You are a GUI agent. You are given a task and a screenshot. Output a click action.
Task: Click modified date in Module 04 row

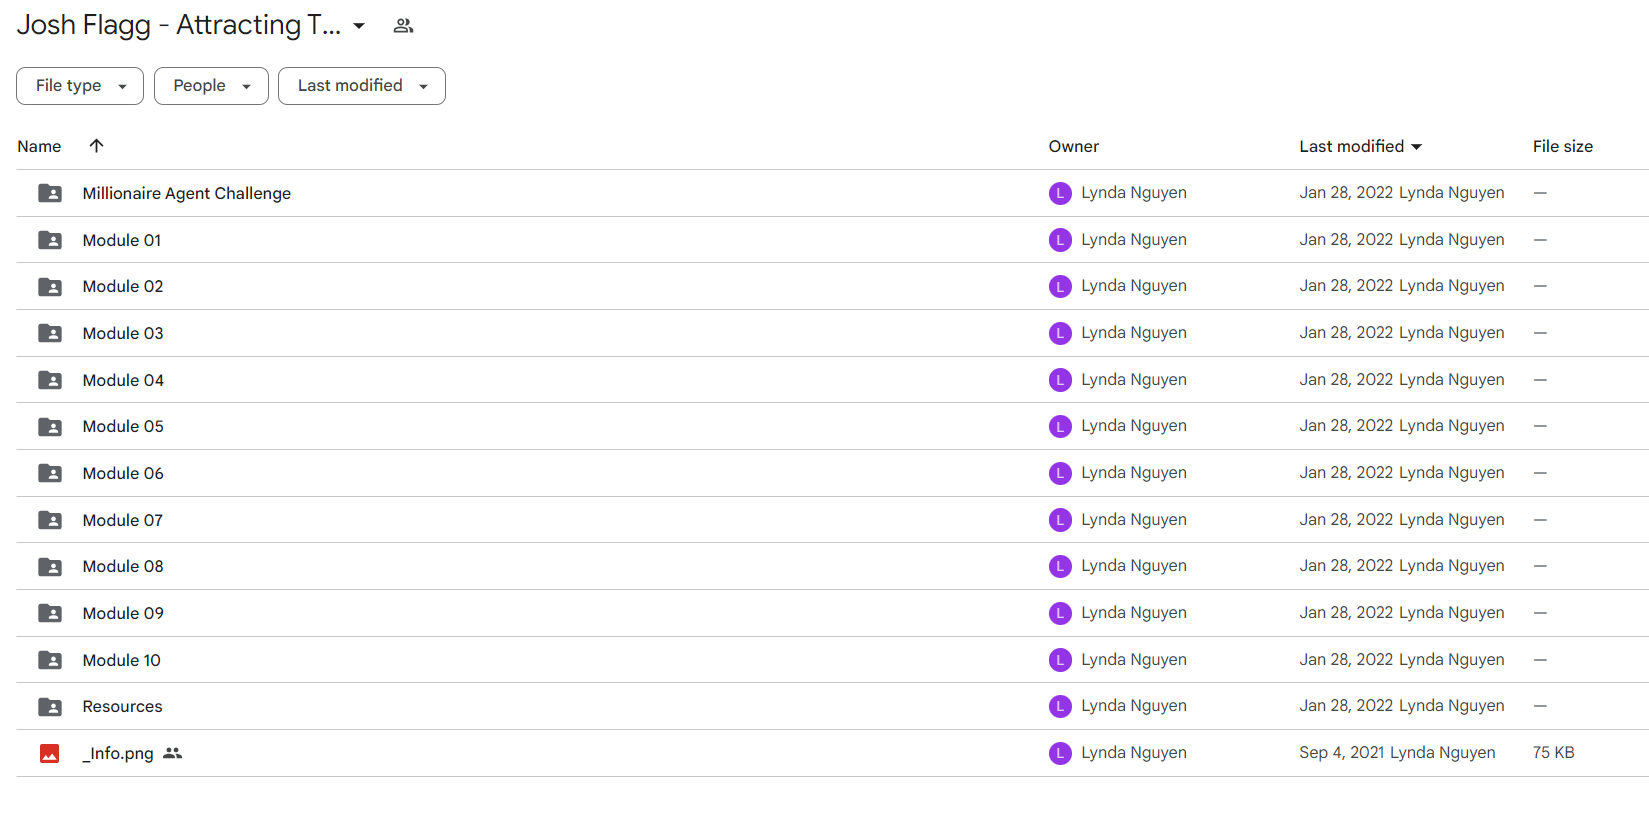point(1346,380)
